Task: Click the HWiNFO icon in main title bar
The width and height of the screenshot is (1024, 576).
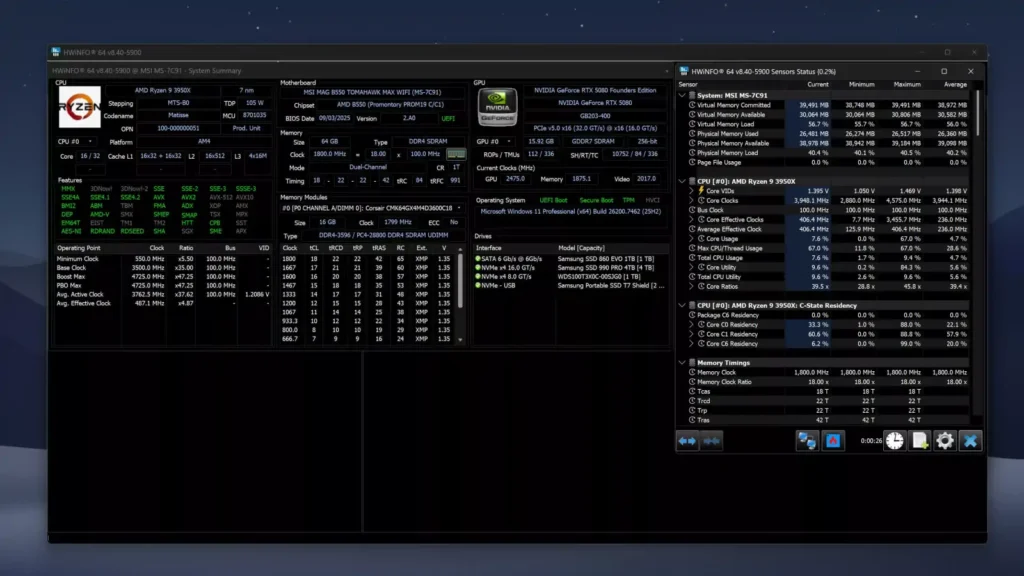Action: click(x=56, y=52)
